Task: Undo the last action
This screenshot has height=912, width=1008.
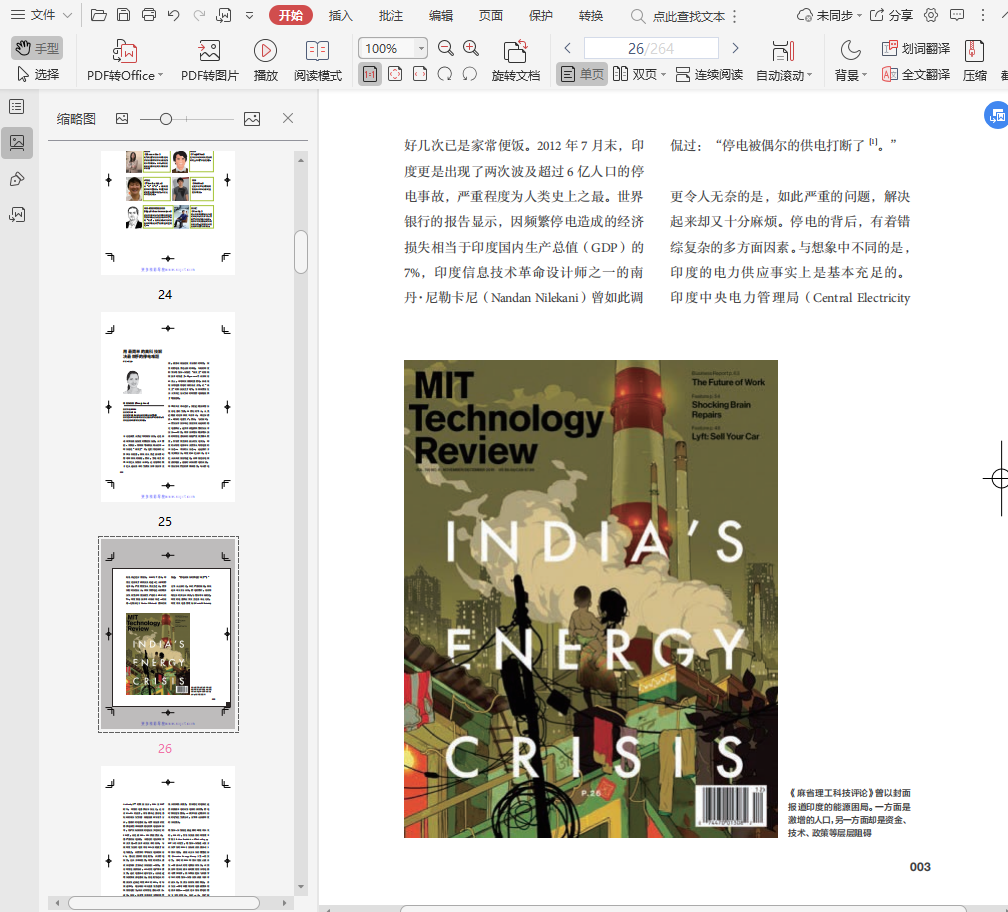Action: tap(174, 15)
